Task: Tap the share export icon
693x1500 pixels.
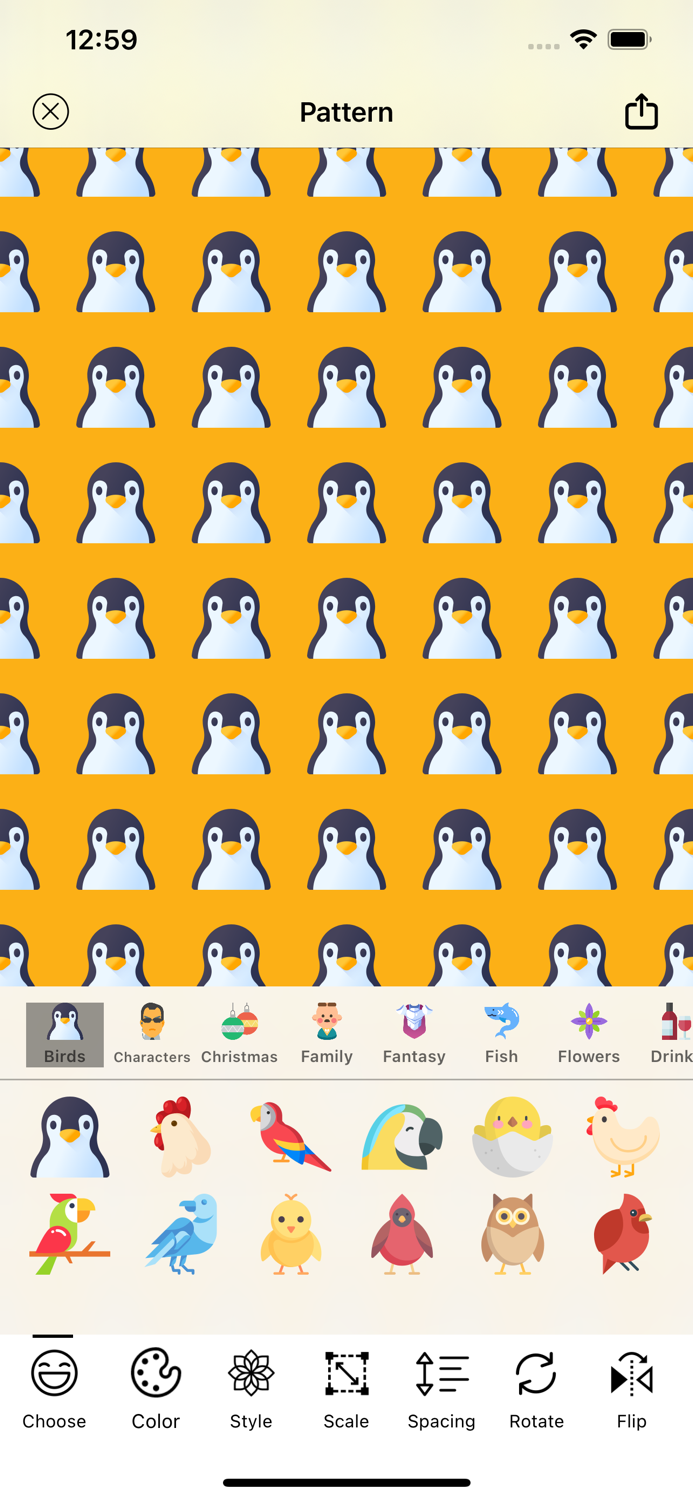Action: pyautogui.click(x=641, y=111)
